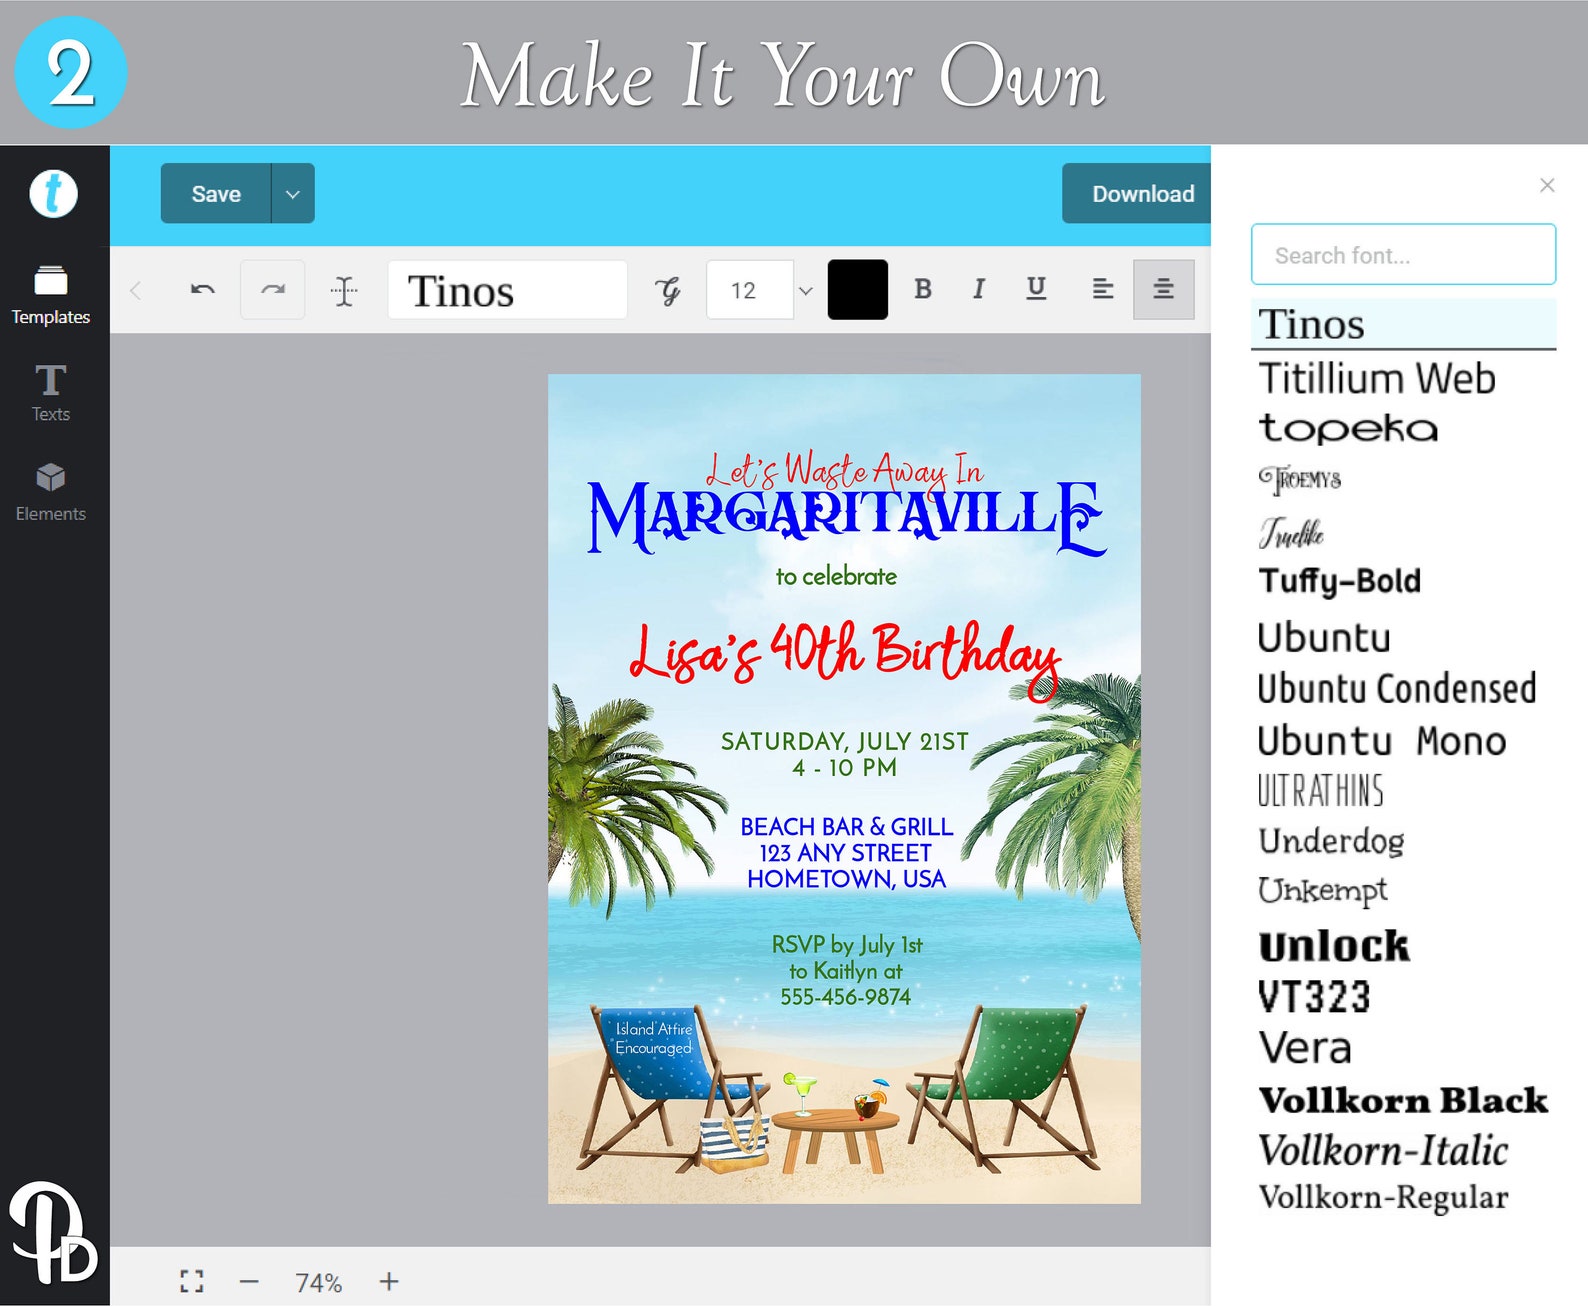This screenshot has height=1306, width=1588.
Task: Toggle bold formatting
Action: coord(923,289)
